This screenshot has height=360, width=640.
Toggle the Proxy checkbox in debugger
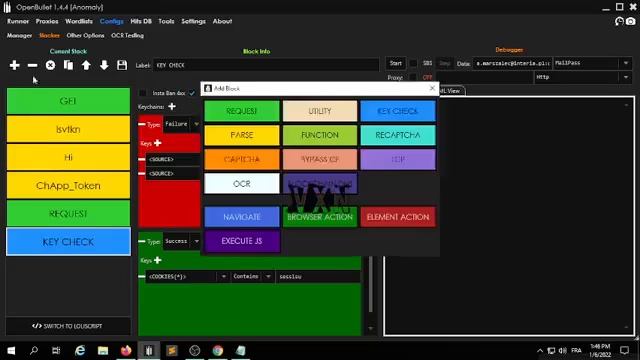click(413, 77)
